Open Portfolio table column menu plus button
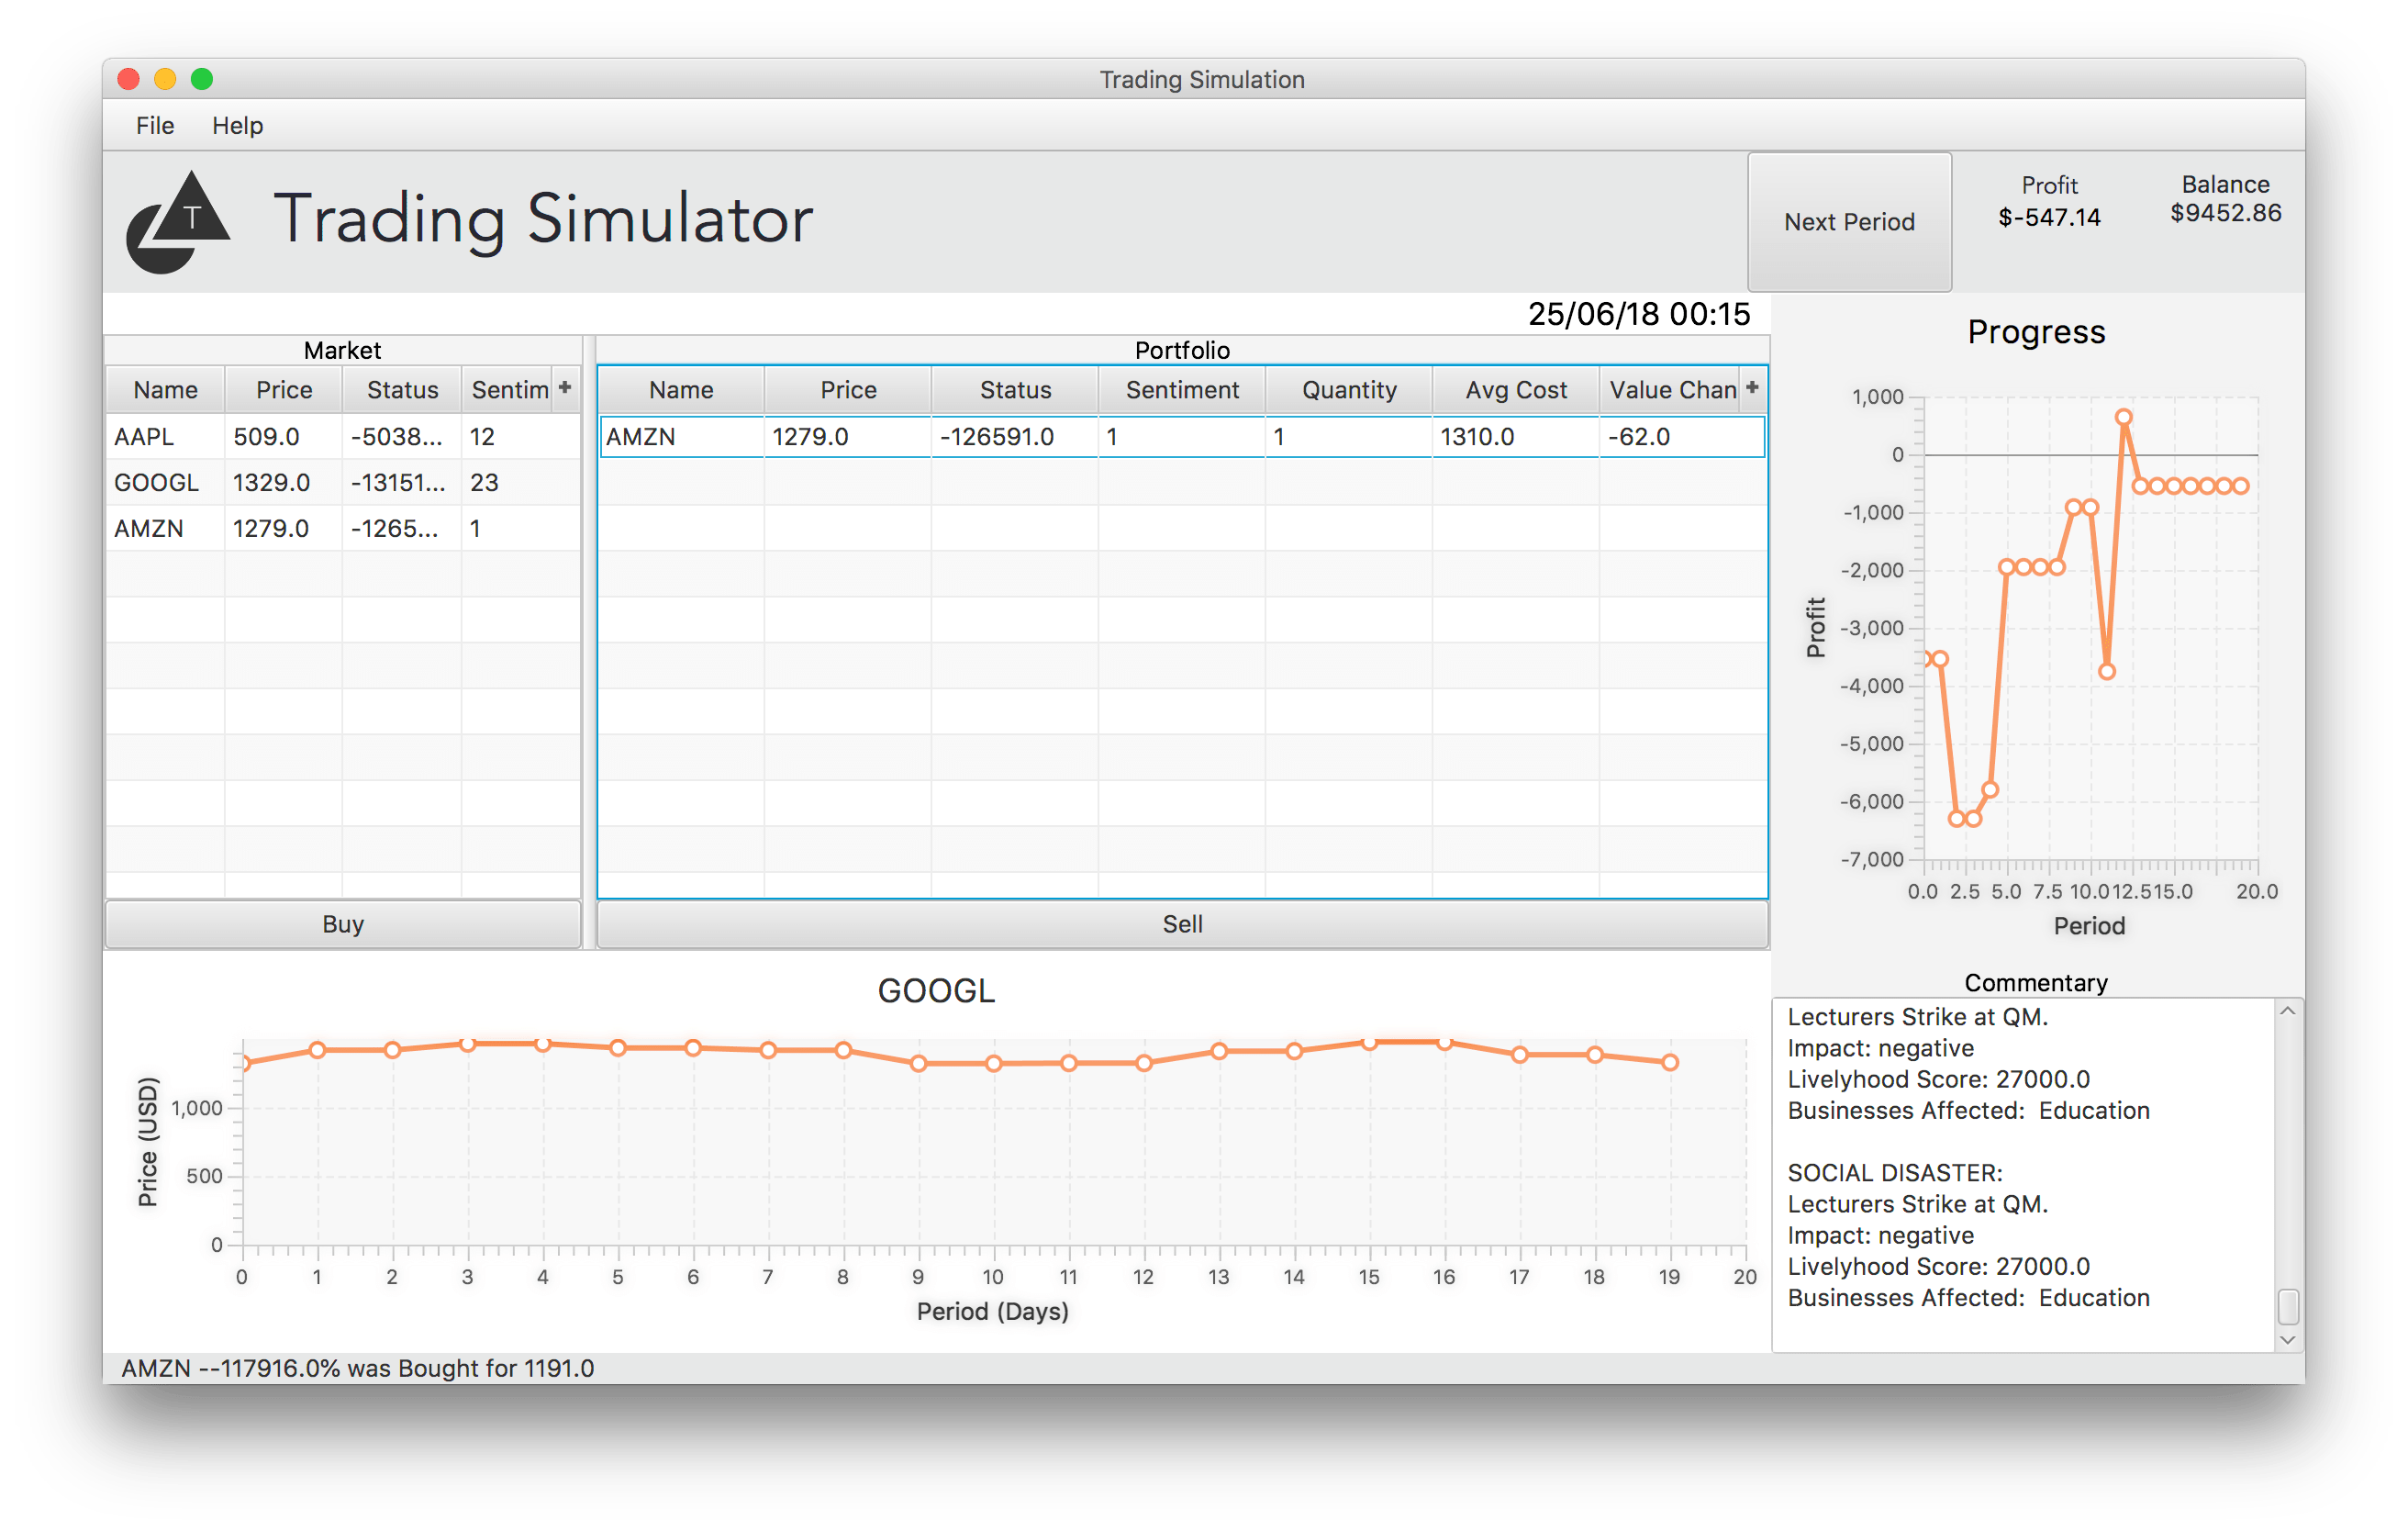Viewport: 2408px width, 1531px height. pos(1752,388)
